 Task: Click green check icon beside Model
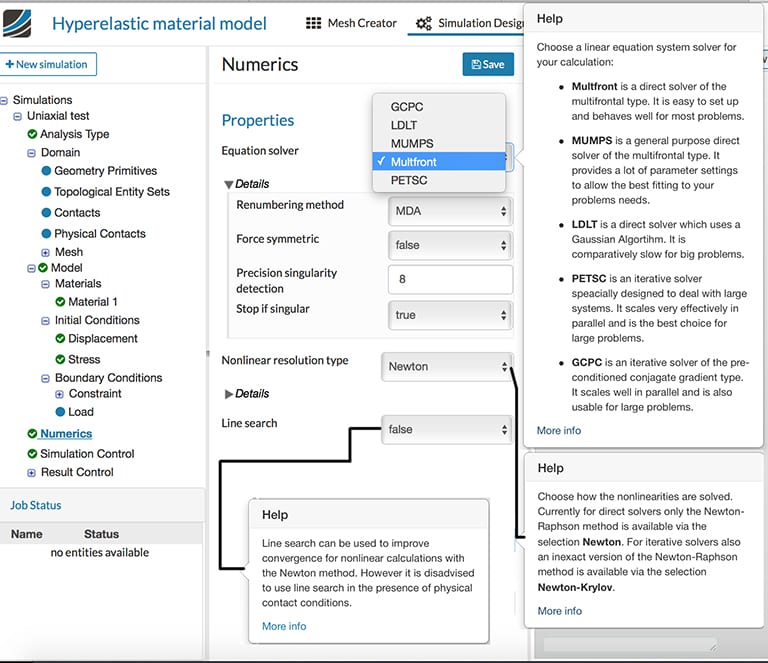[x=43, y=268]
